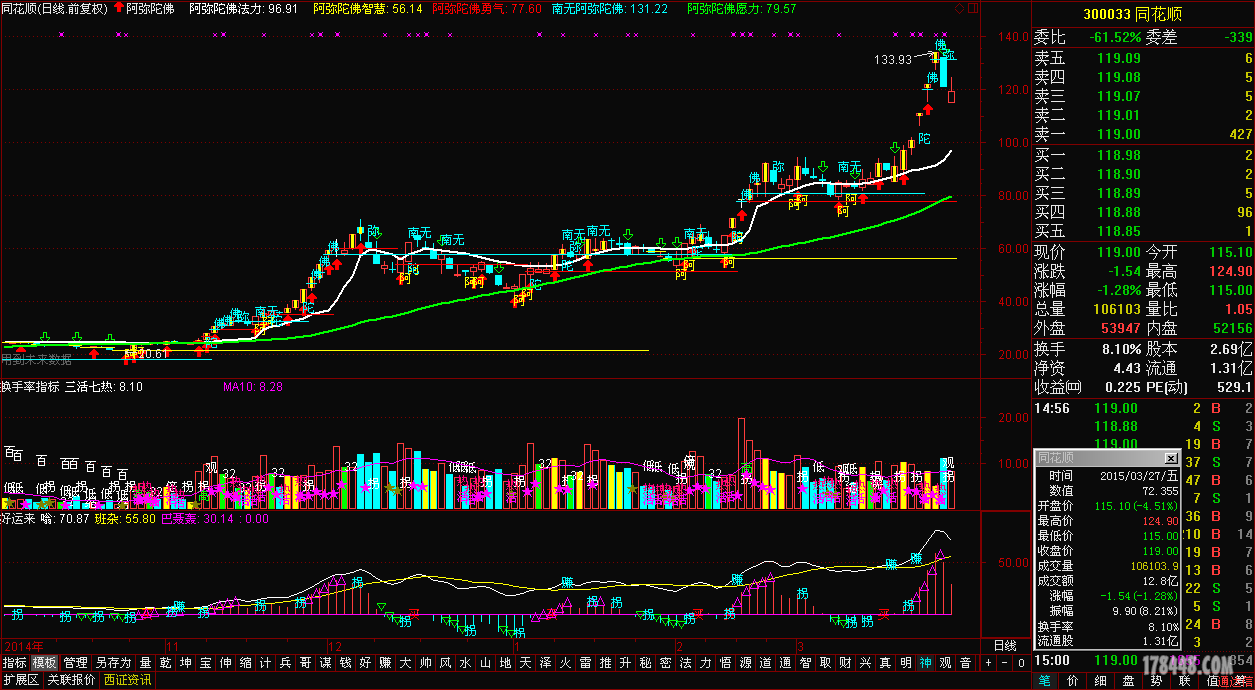Select the 赚 template button

point(385,662)
